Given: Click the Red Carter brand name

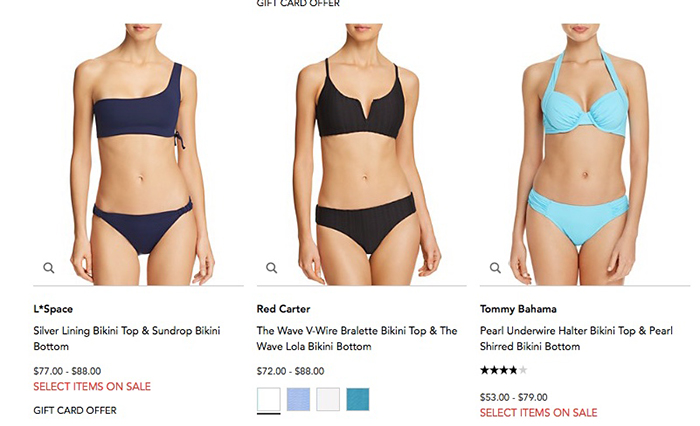Looking at the screenshot, I should coord(283,309).
